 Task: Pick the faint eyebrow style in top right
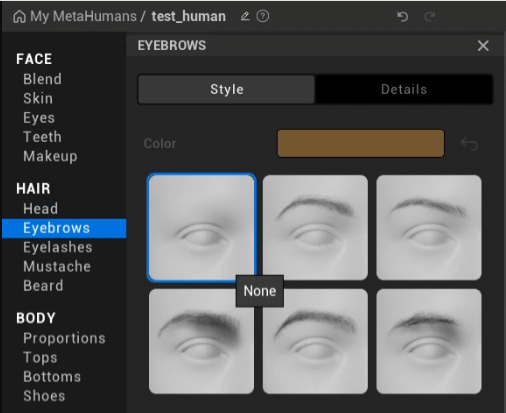429,228
